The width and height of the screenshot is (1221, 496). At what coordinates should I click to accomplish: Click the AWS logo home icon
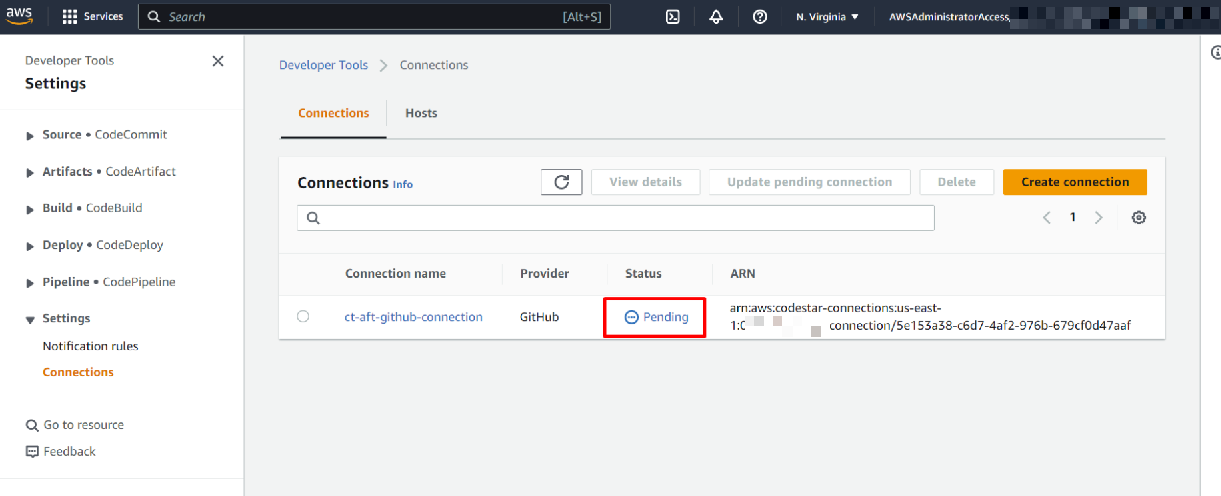19,16
